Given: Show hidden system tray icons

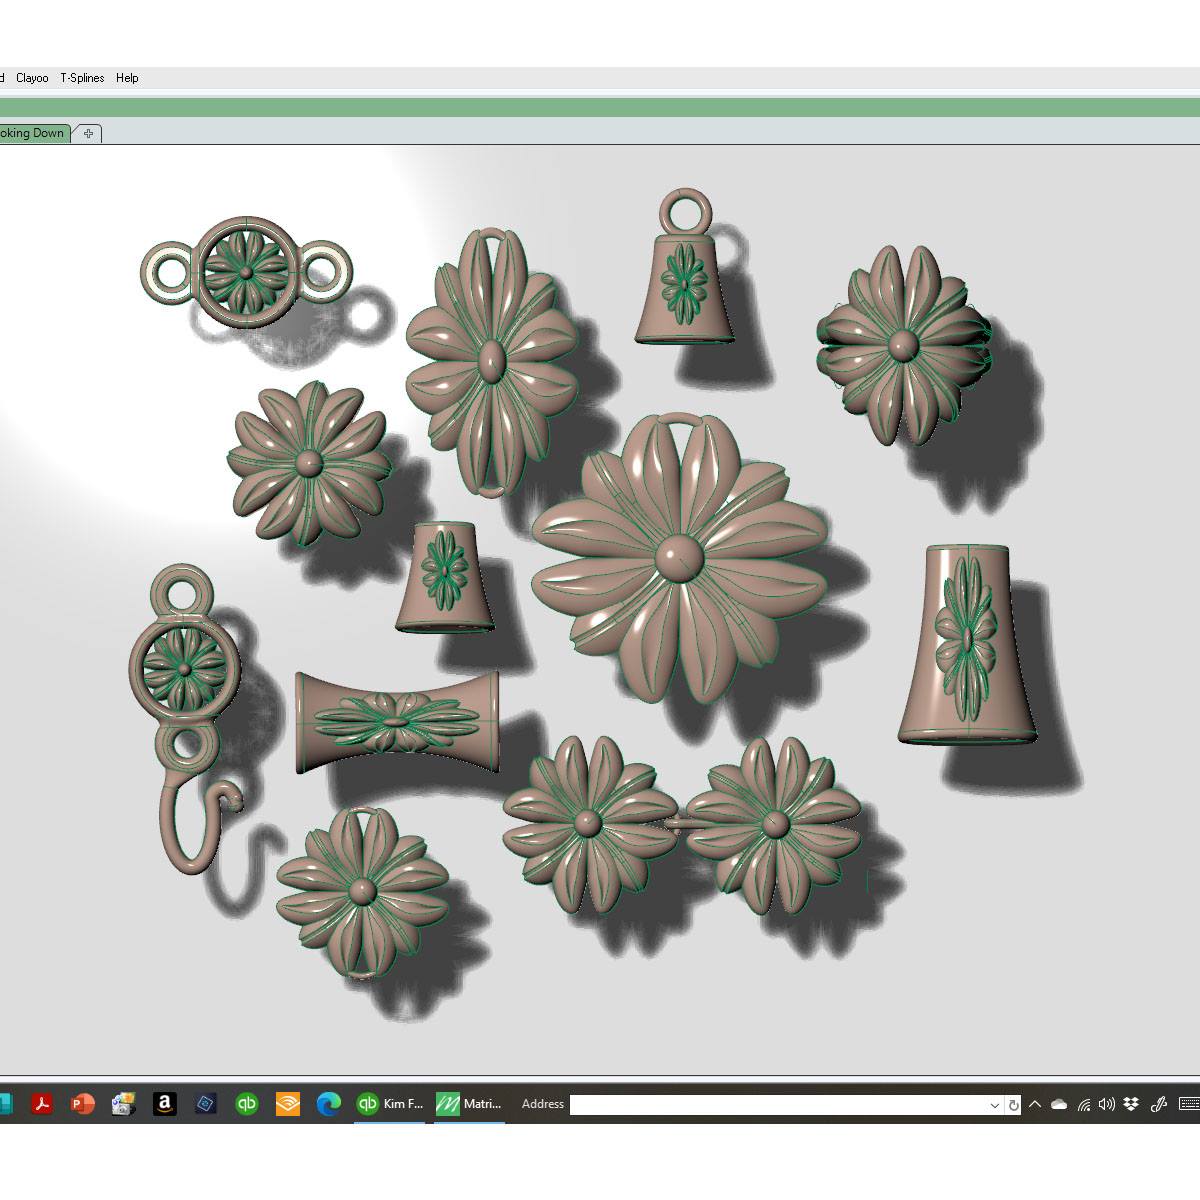Looking at the screenshot, I should (1035, 1104).
